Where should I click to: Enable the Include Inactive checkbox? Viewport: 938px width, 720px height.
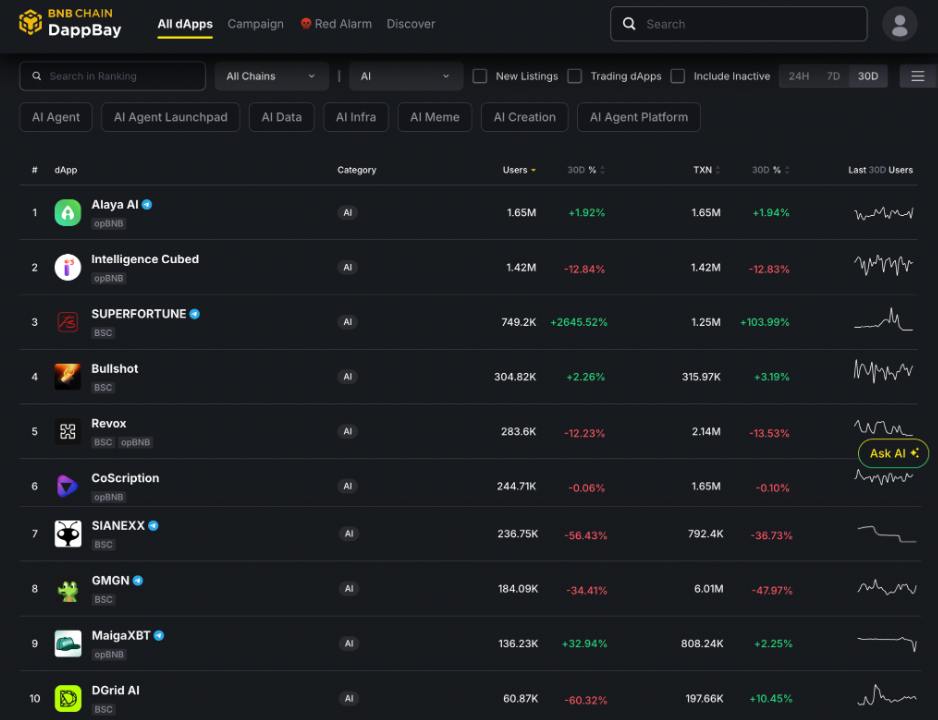pyautogui.click(x=677, y=76)
